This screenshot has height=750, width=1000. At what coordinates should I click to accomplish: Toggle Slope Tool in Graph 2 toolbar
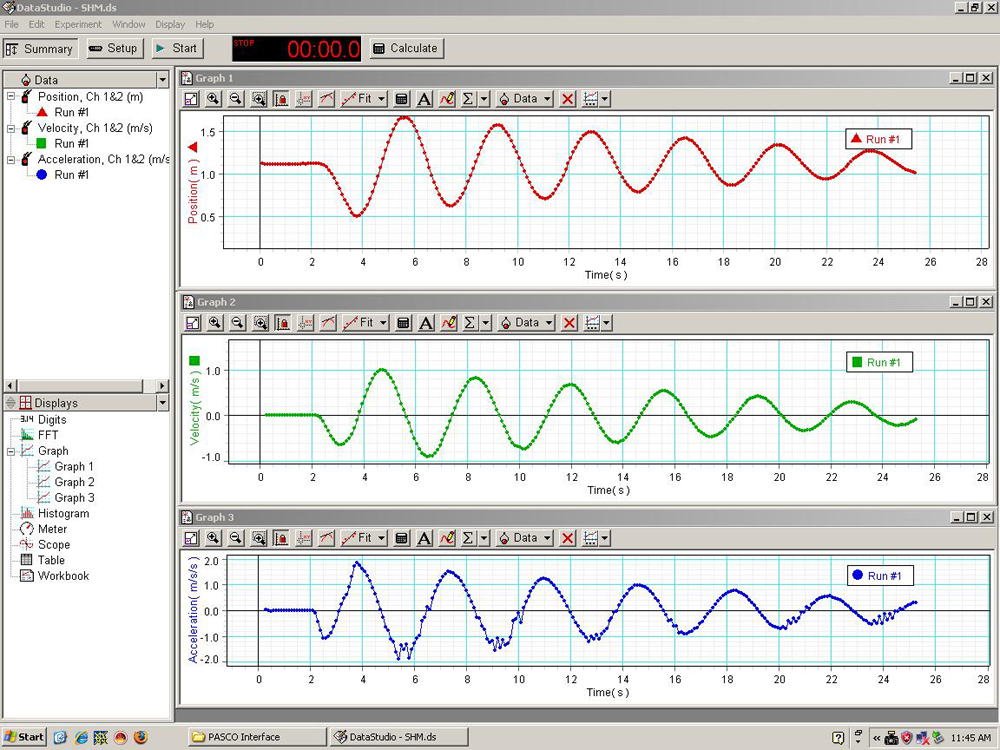click(x=328, y=323)
